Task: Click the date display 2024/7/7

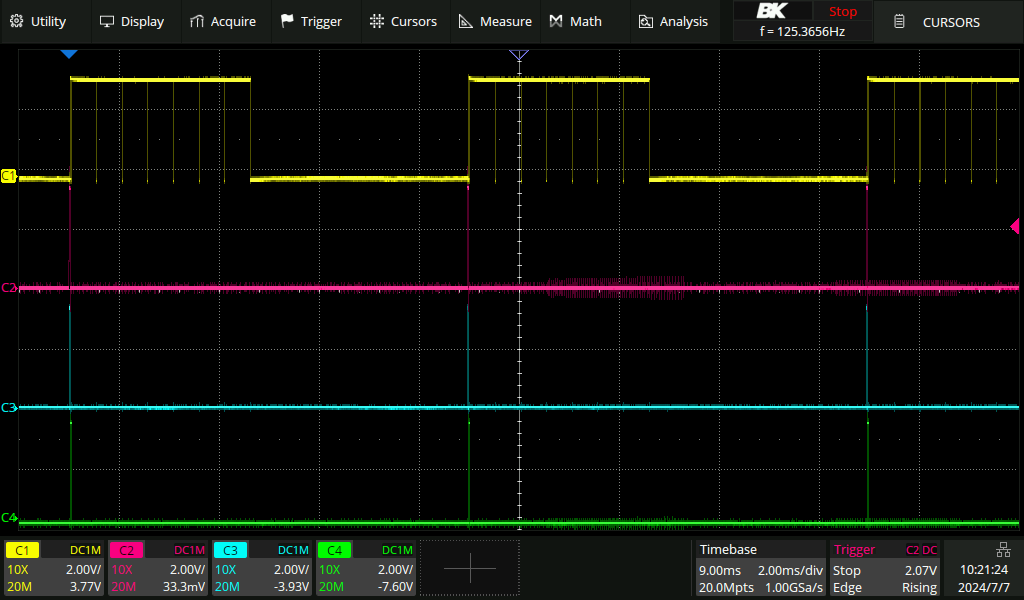Action: (x=984, y=588)
